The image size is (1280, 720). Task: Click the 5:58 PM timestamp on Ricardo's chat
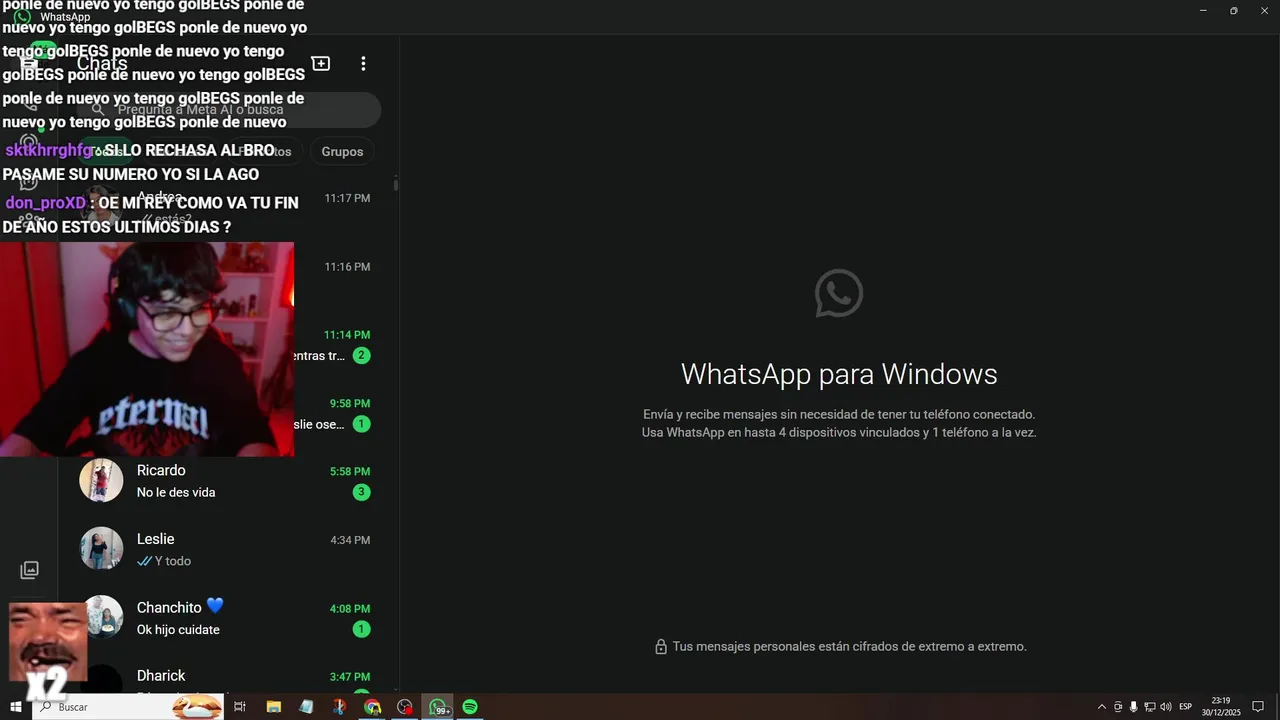point(350,471)
